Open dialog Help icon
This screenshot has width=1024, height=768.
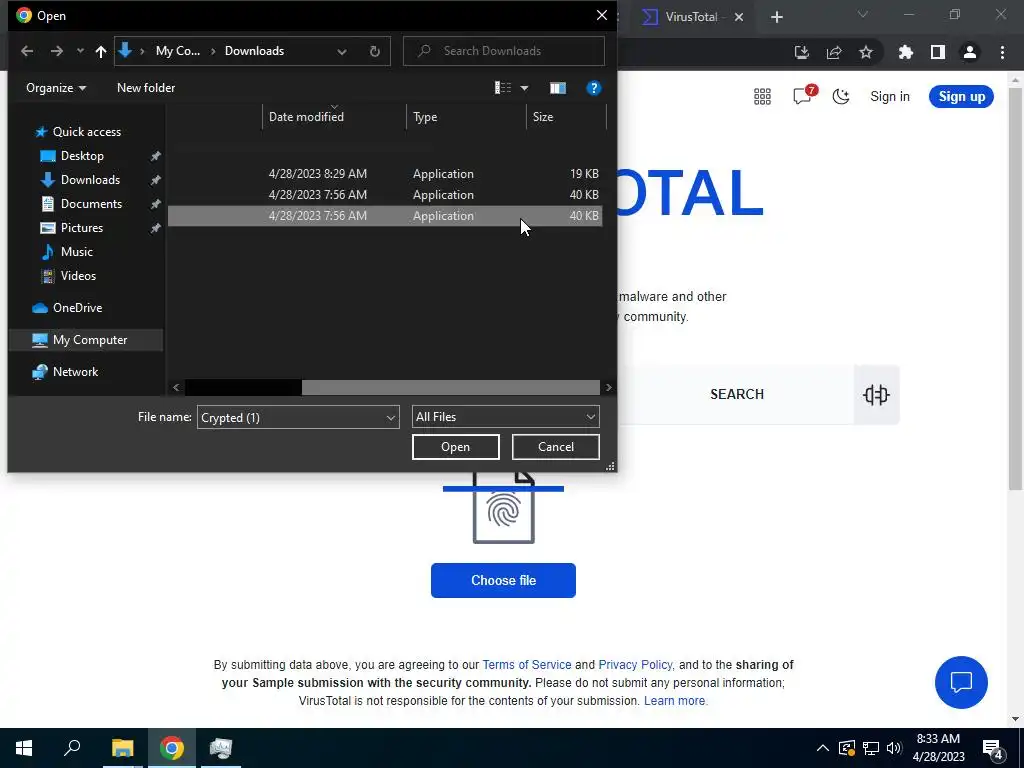coord(594,88)
